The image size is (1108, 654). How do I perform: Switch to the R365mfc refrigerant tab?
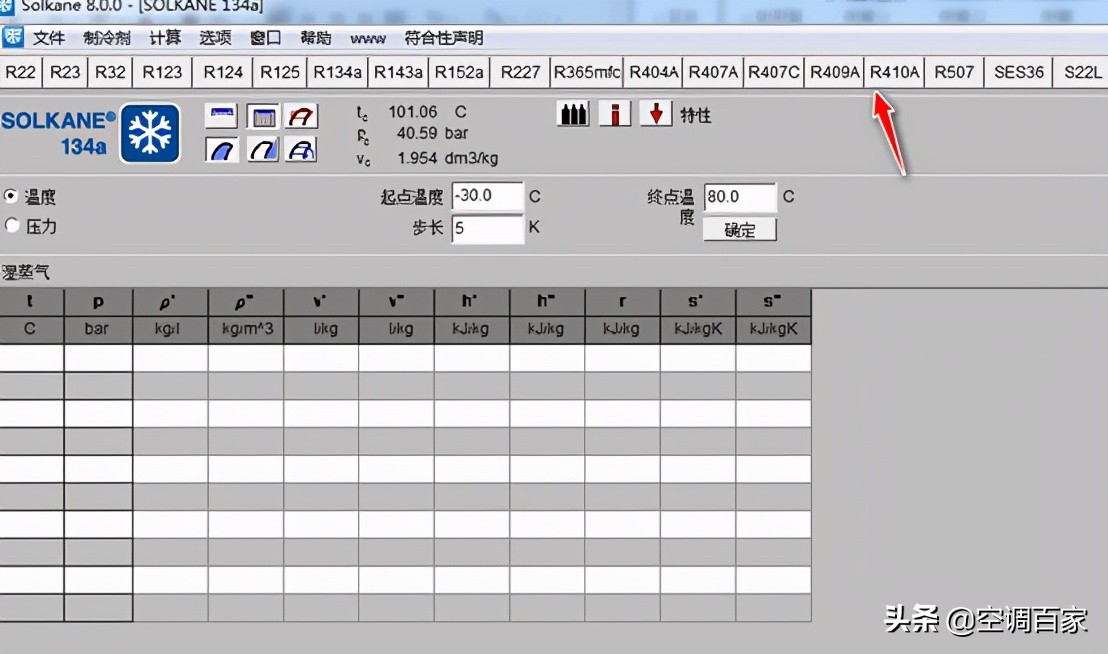tap(587, 72)
